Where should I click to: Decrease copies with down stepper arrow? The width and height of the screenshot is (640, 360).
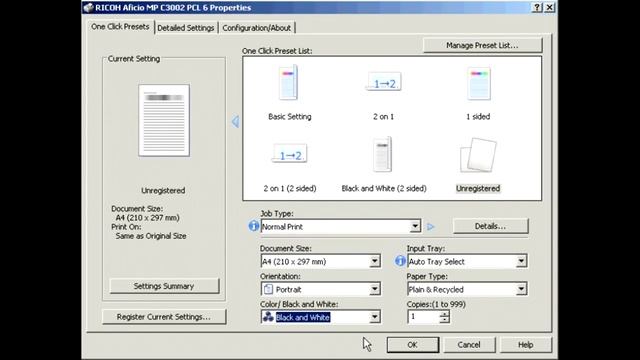(444, 320)
